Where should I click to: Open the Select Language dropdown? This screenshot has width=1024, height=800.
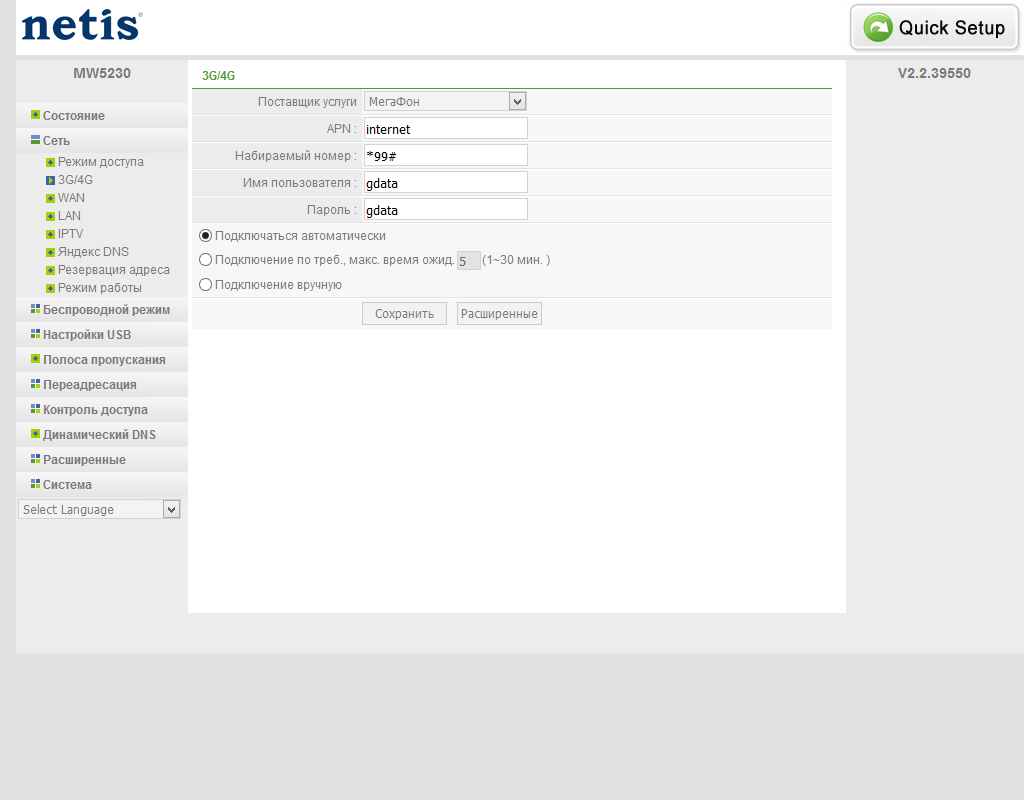(99, 509)
